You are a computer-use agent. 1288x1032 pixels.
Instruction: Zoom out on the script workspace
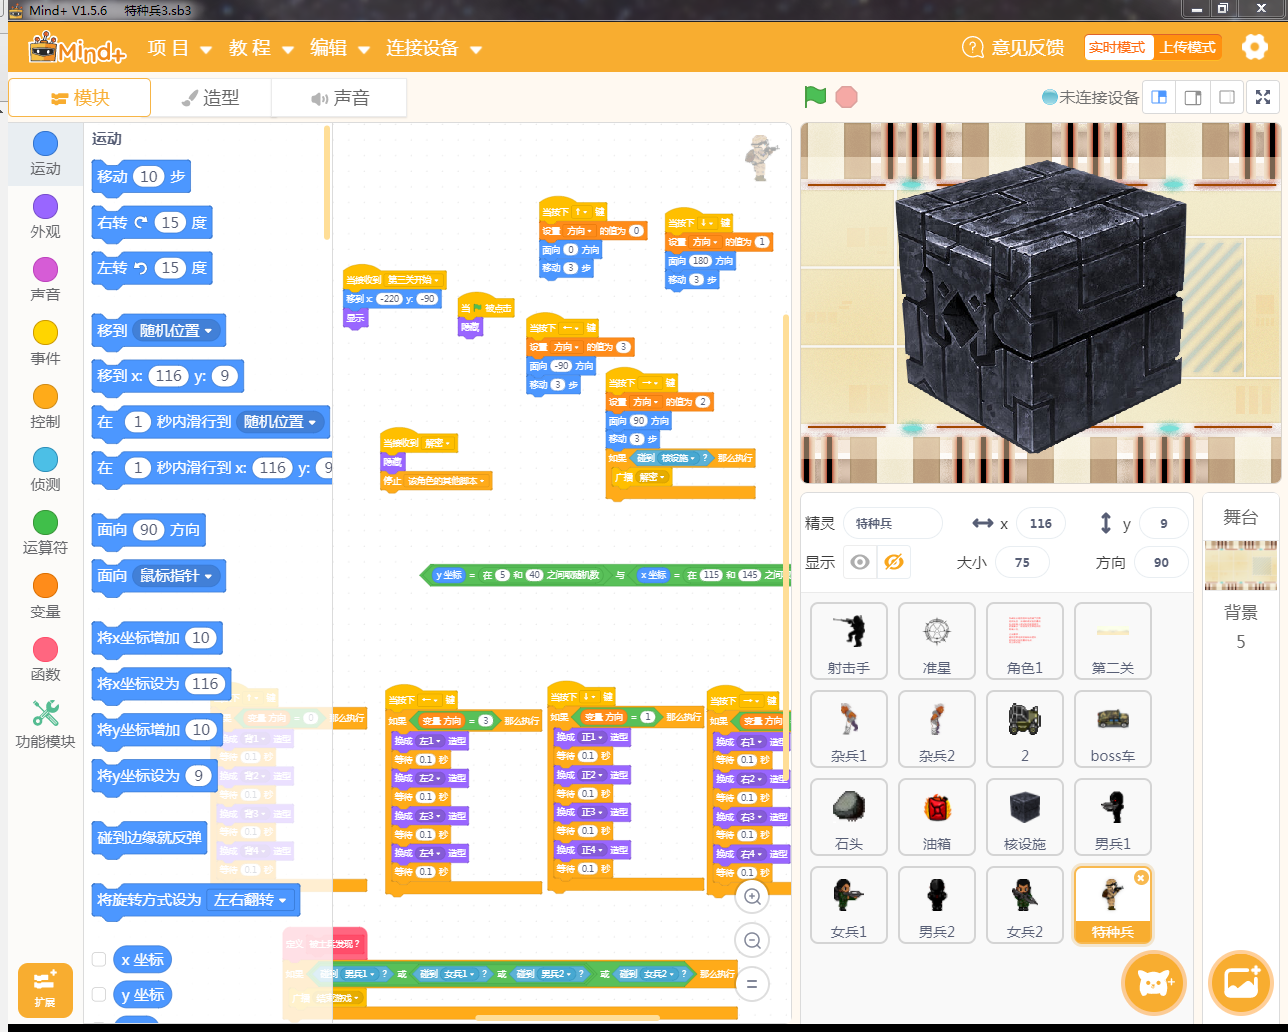coord(752,940)
